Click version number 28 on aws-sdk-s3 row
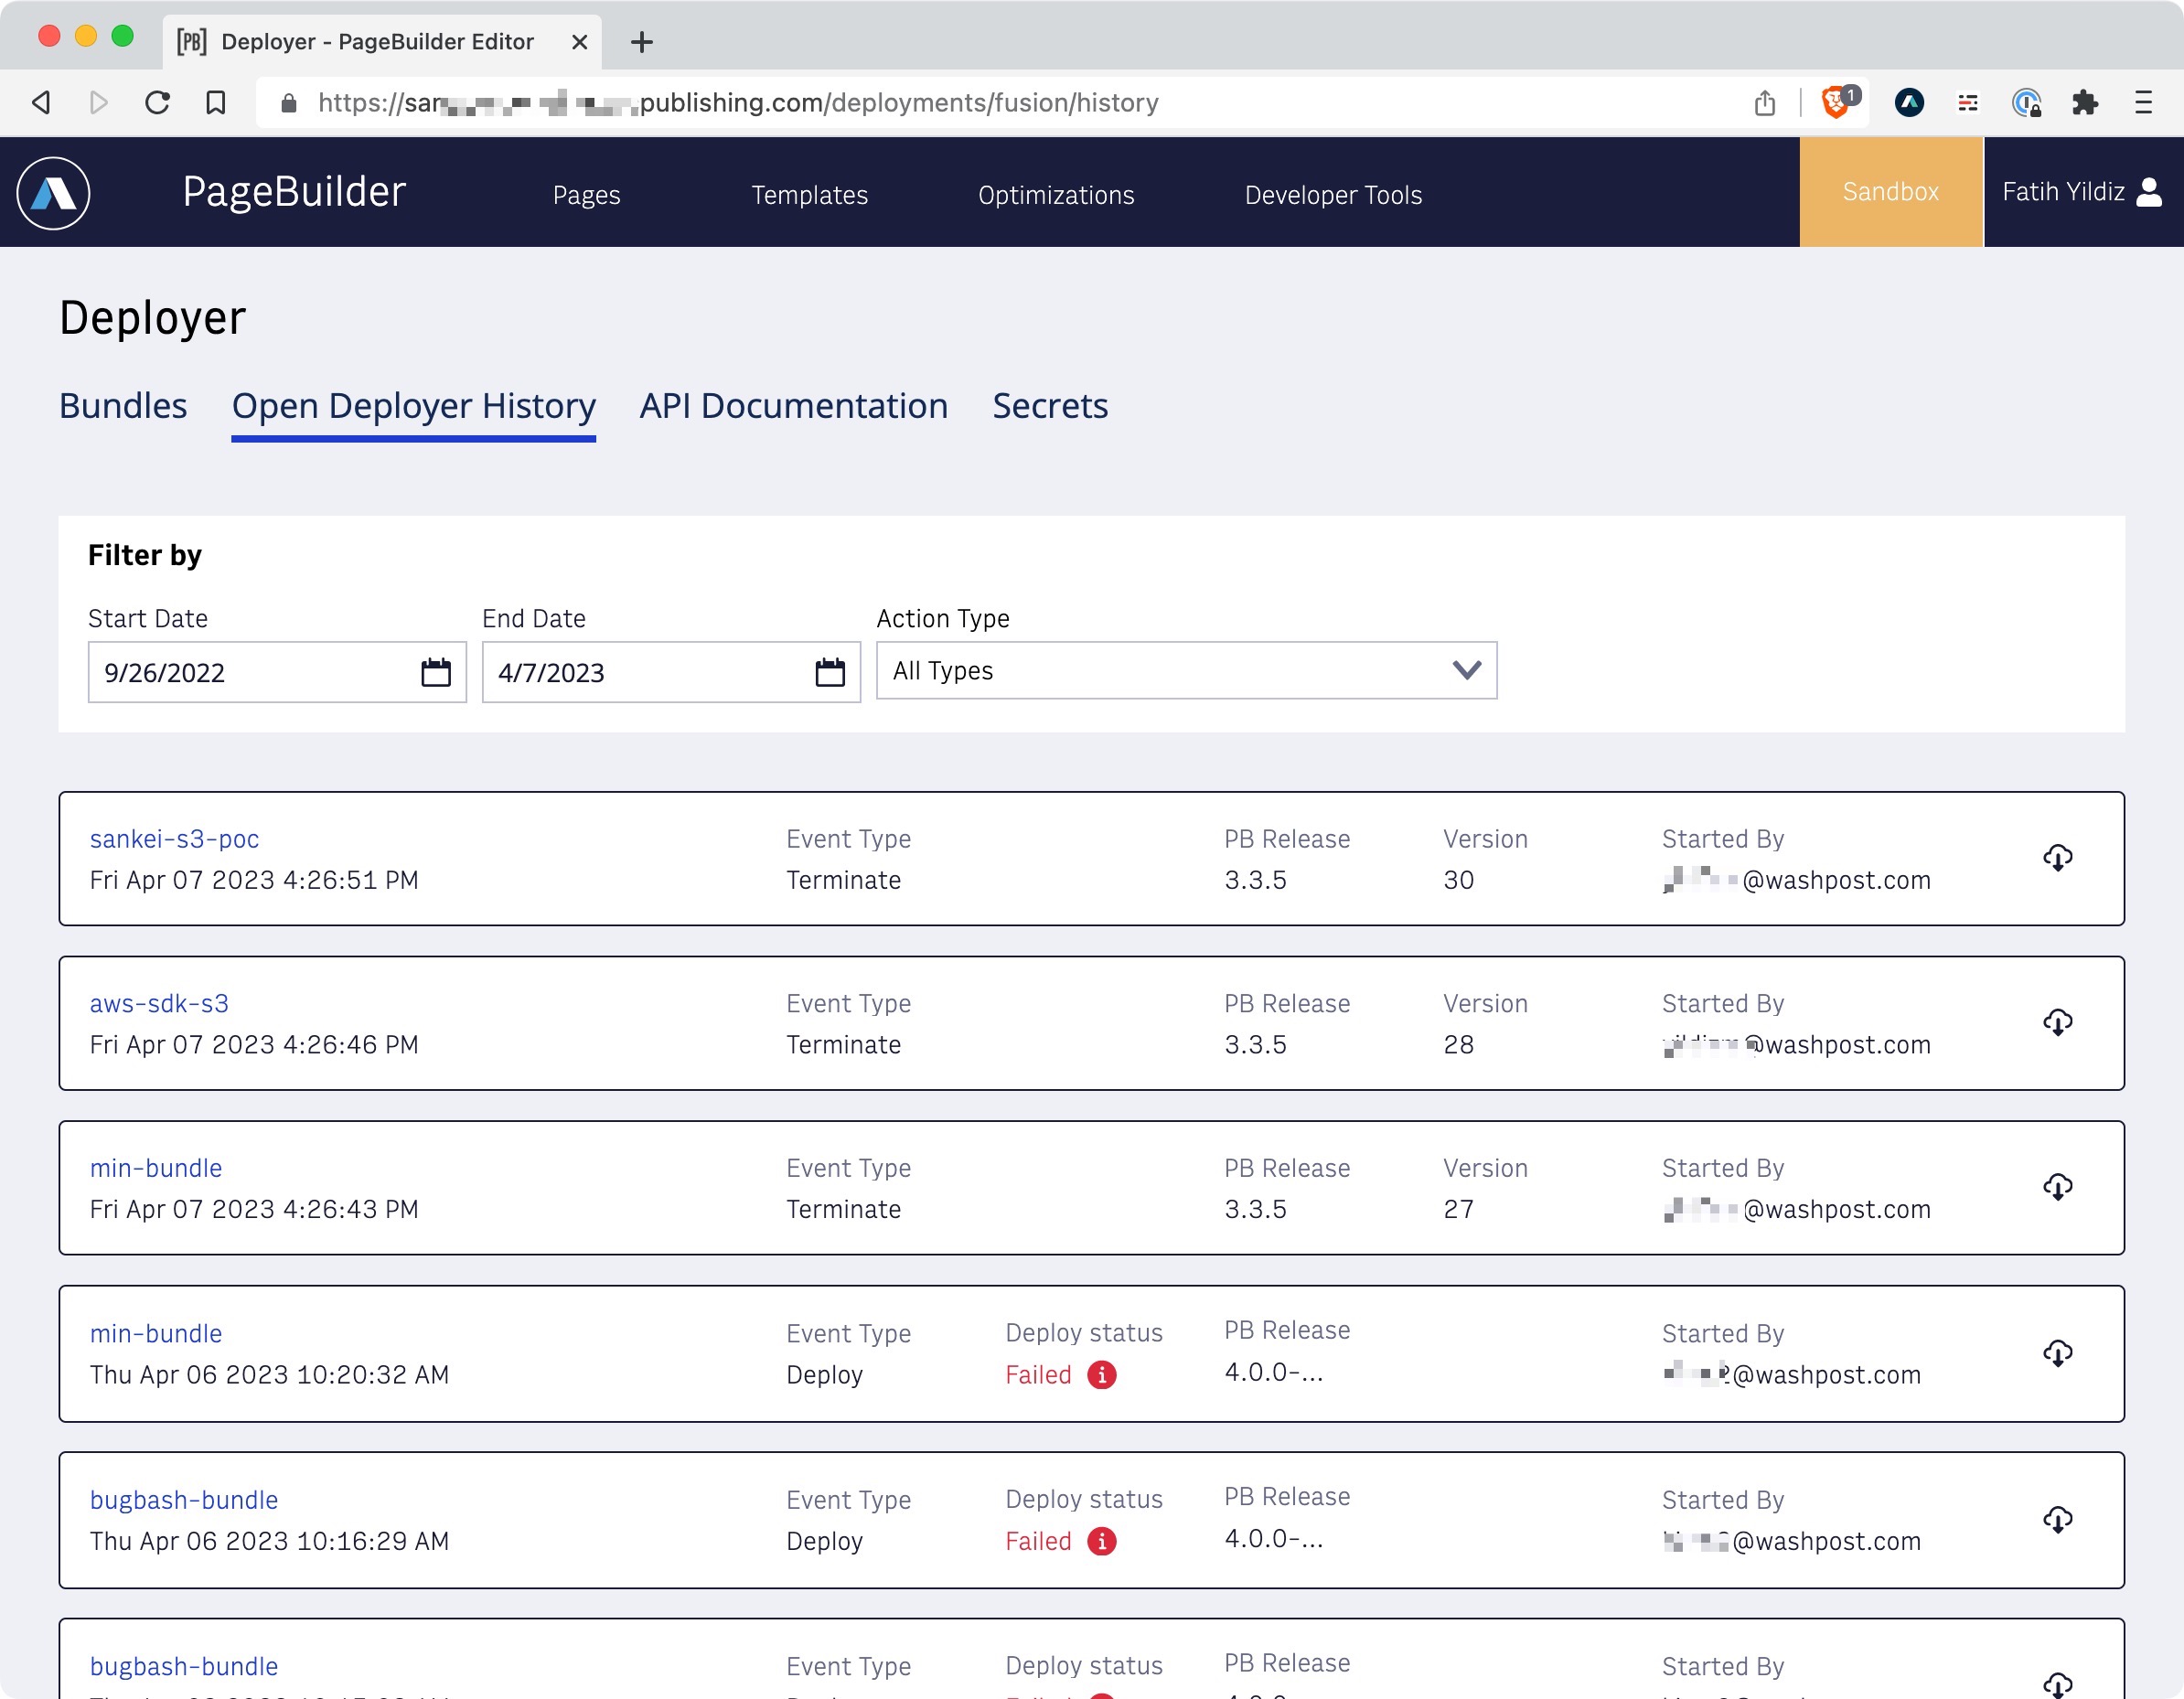This screenshot has width=2184, height=1699. tap(1458, 1044)
